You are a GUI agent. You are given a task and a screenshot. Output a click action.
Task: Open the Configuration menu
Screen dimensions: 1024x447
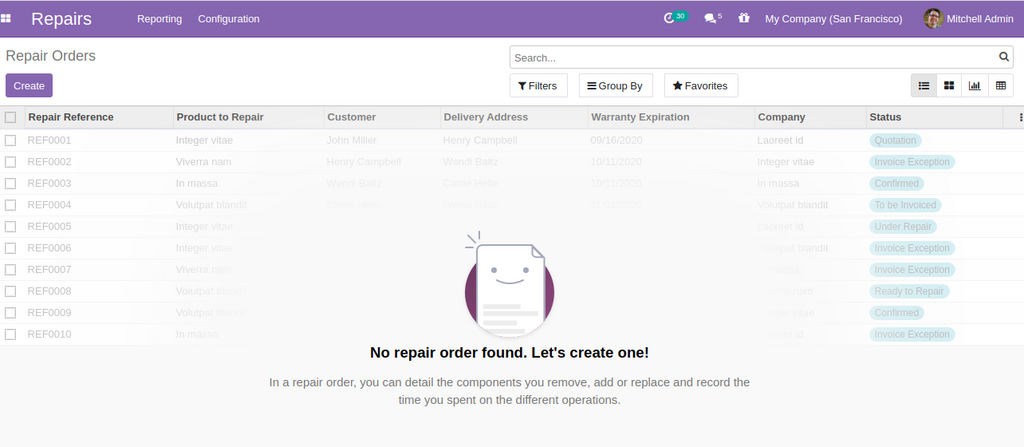pos(228,19)
